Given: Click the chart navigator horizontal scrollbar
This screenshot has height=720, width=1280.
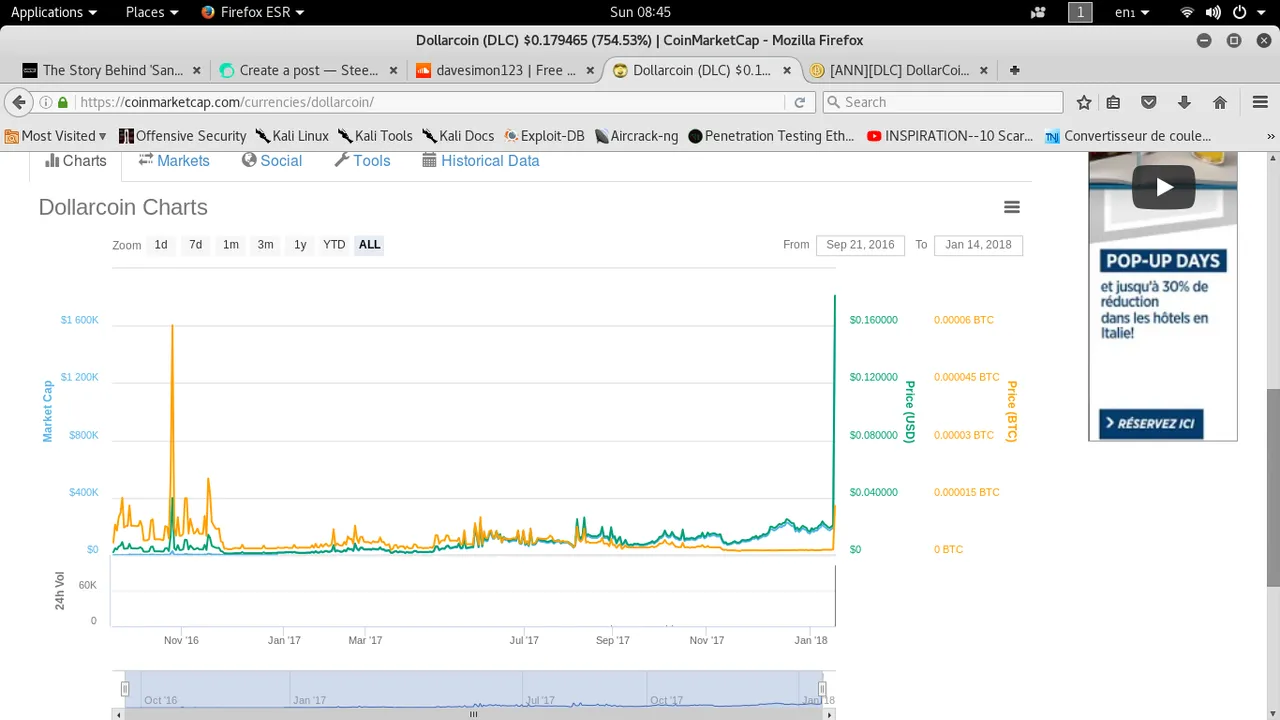Looking at the screenshot, I should 474,714.
